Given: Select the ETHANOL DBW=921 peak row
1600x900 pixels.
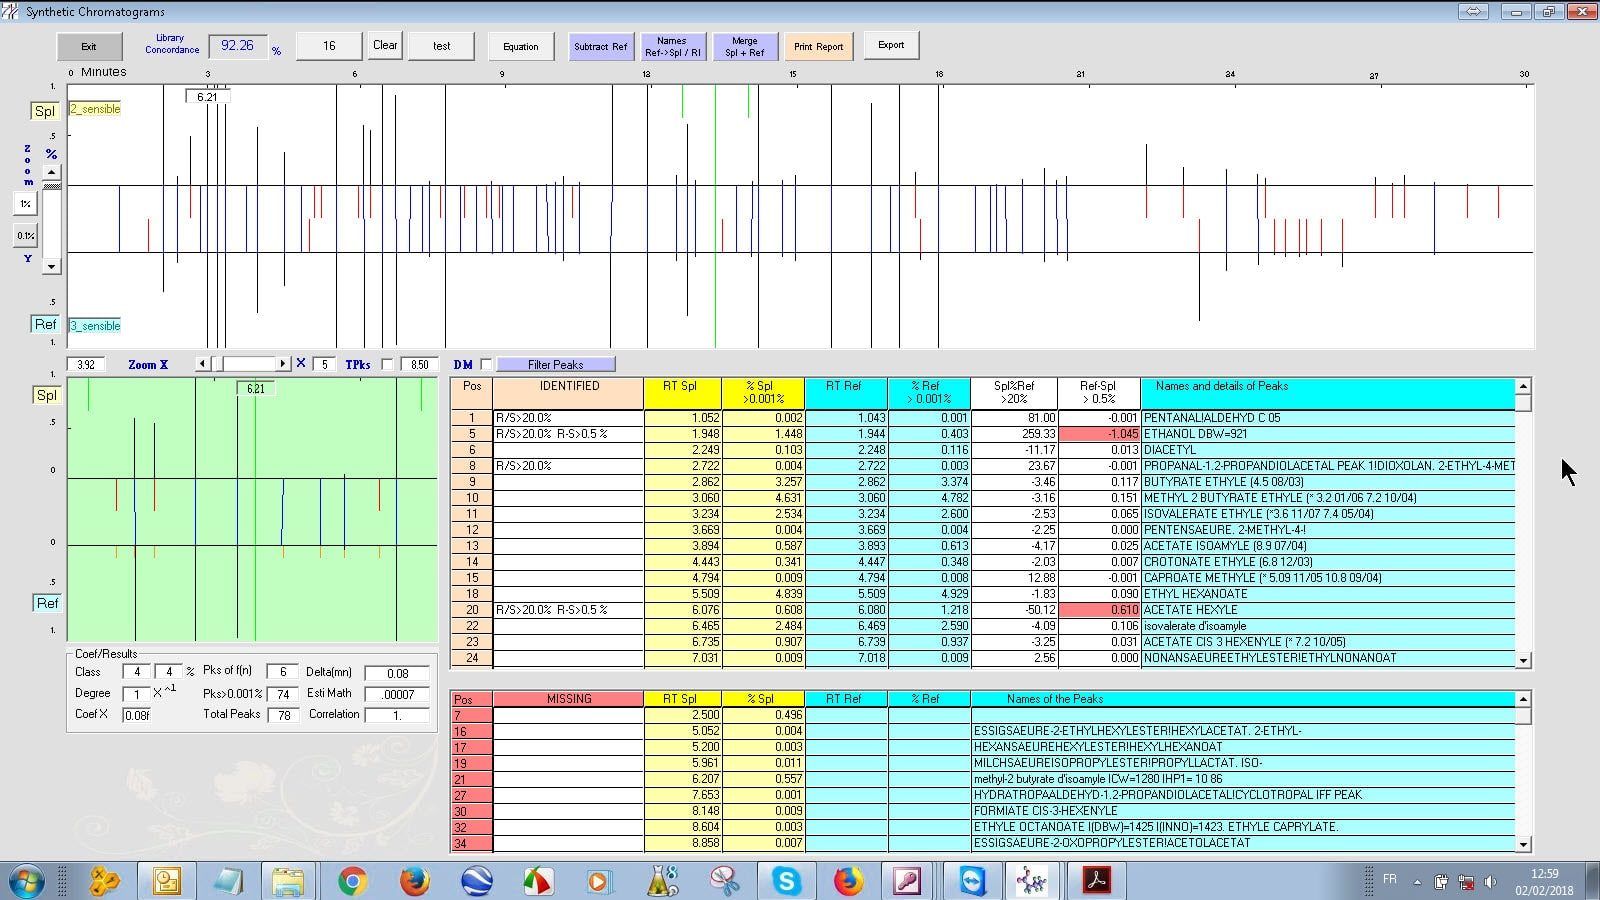Looking at the screenshot, I should [x=983, y=434].
